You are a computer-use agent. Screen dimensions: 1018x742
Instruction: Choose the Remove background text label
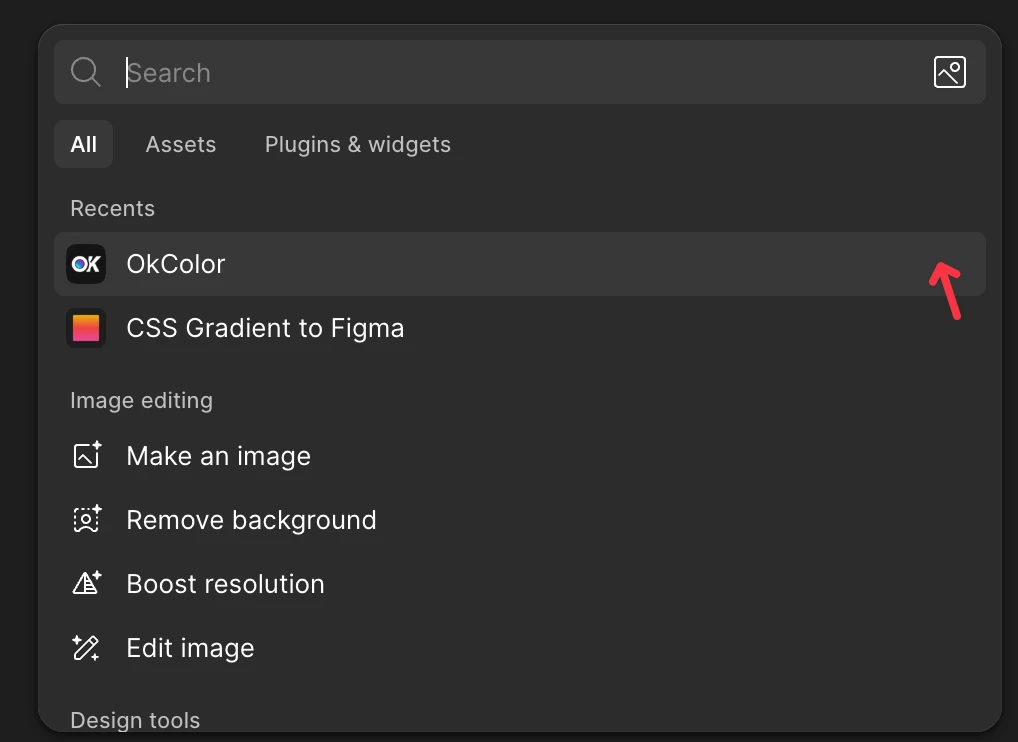point(251,520)
